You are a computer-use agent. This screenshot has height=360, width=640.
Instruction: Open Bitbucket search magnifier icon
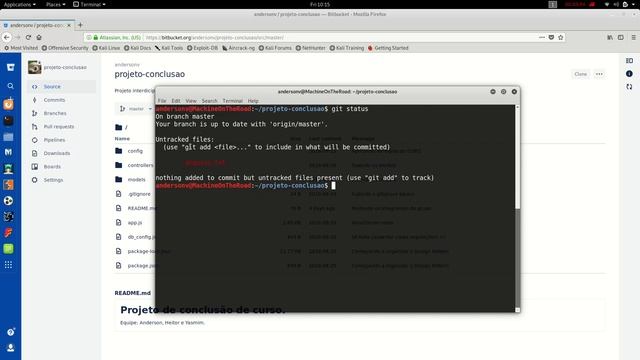point(10,86)
